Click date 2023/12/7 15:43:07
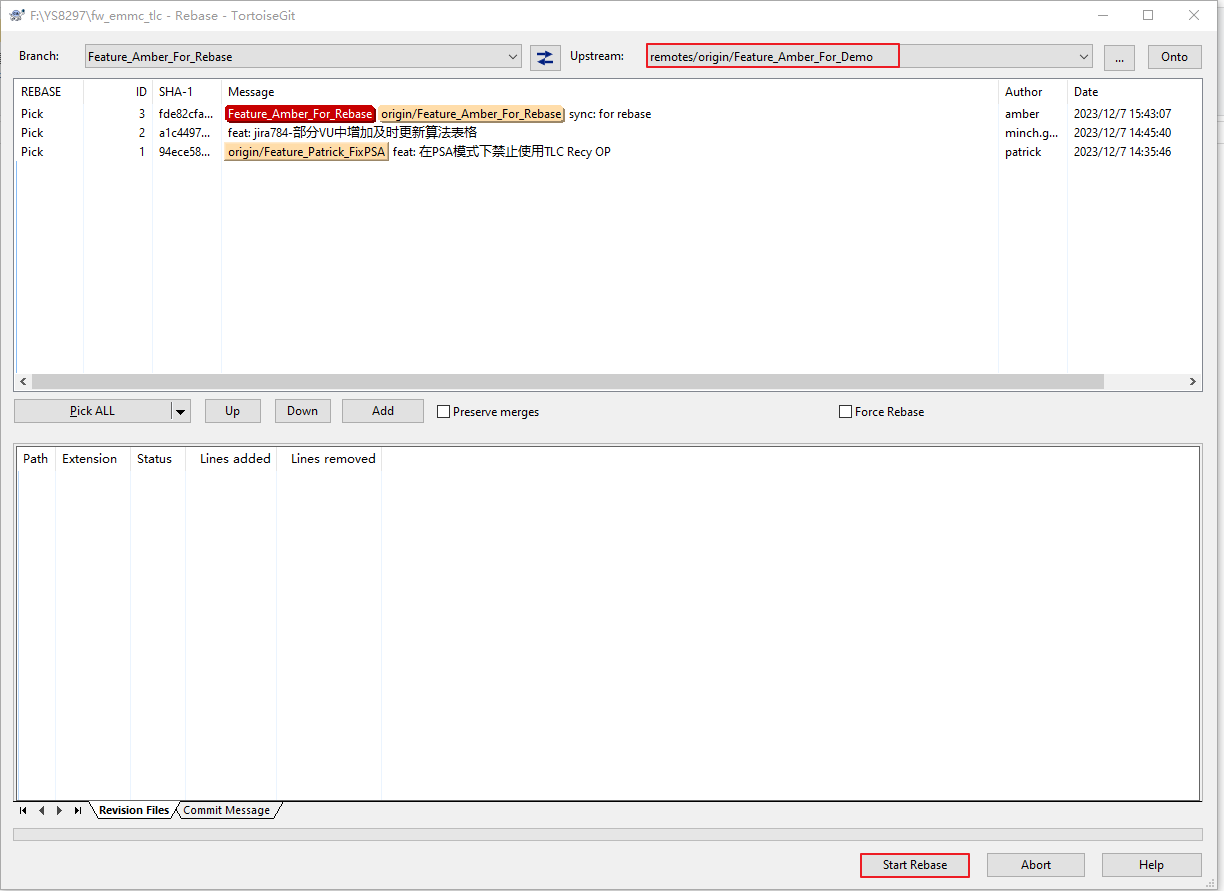This screenshot has width=1224, height=891. click(x=1122, y=114)
